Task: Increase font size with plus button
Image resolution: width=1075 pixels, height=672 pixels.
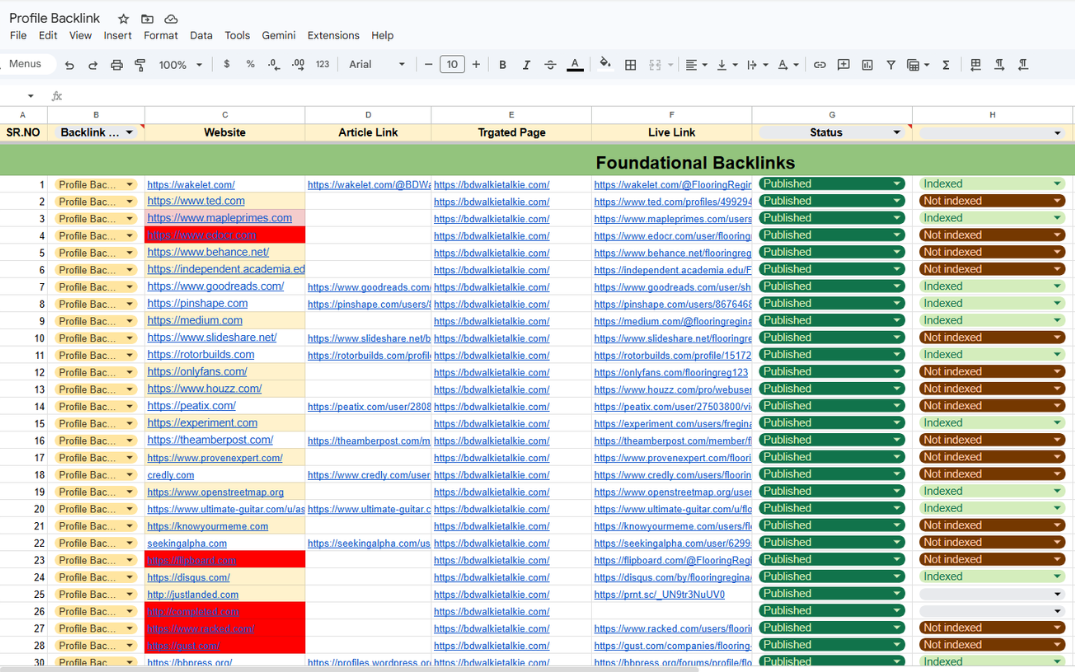Action: click(476, 65)
